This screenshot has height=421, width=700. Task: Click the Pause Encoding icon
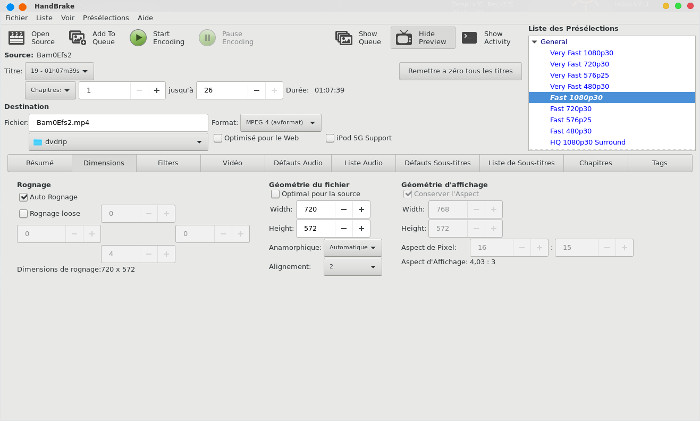[x=207, y=38]
